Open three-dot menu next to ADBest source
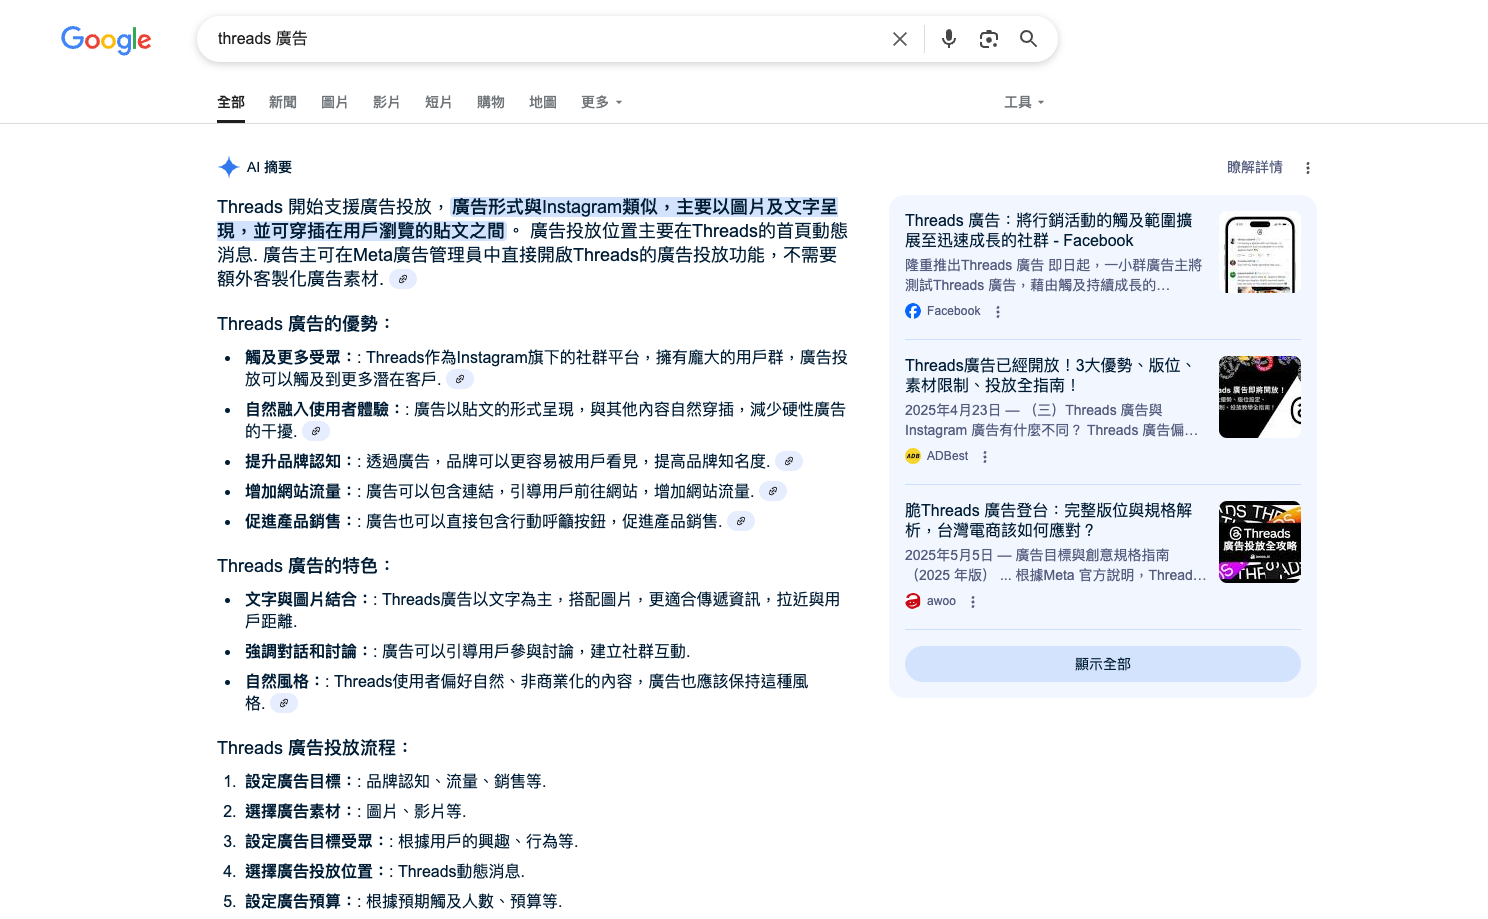1488x919 pixels. (x=985, y=457)
